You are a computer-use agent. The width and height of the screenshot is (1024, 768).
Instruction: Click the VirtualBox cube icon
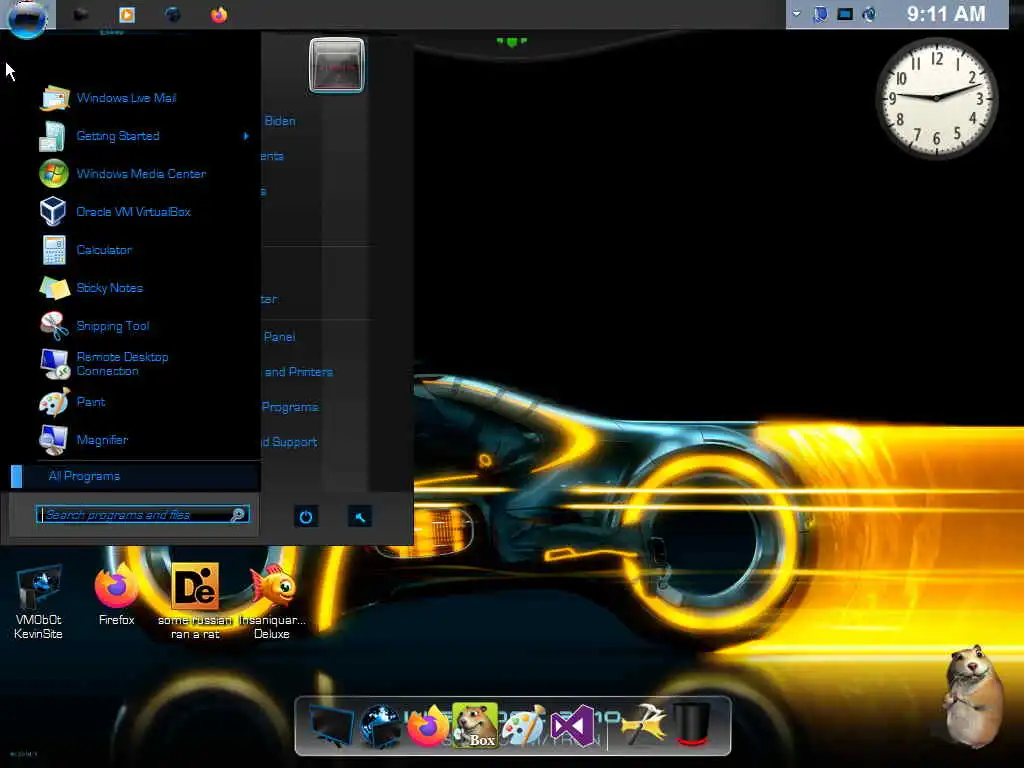coord(53,212)
